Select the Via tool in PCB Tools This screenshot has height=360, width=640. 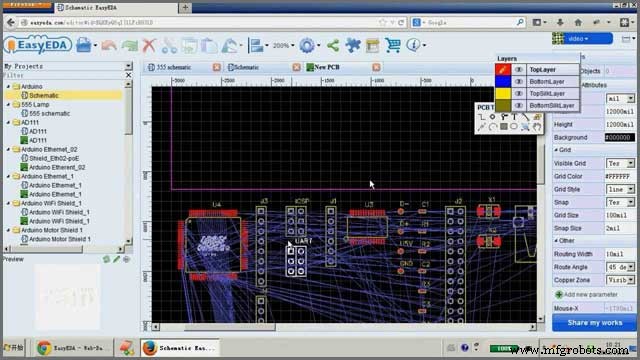coord(504,117)
